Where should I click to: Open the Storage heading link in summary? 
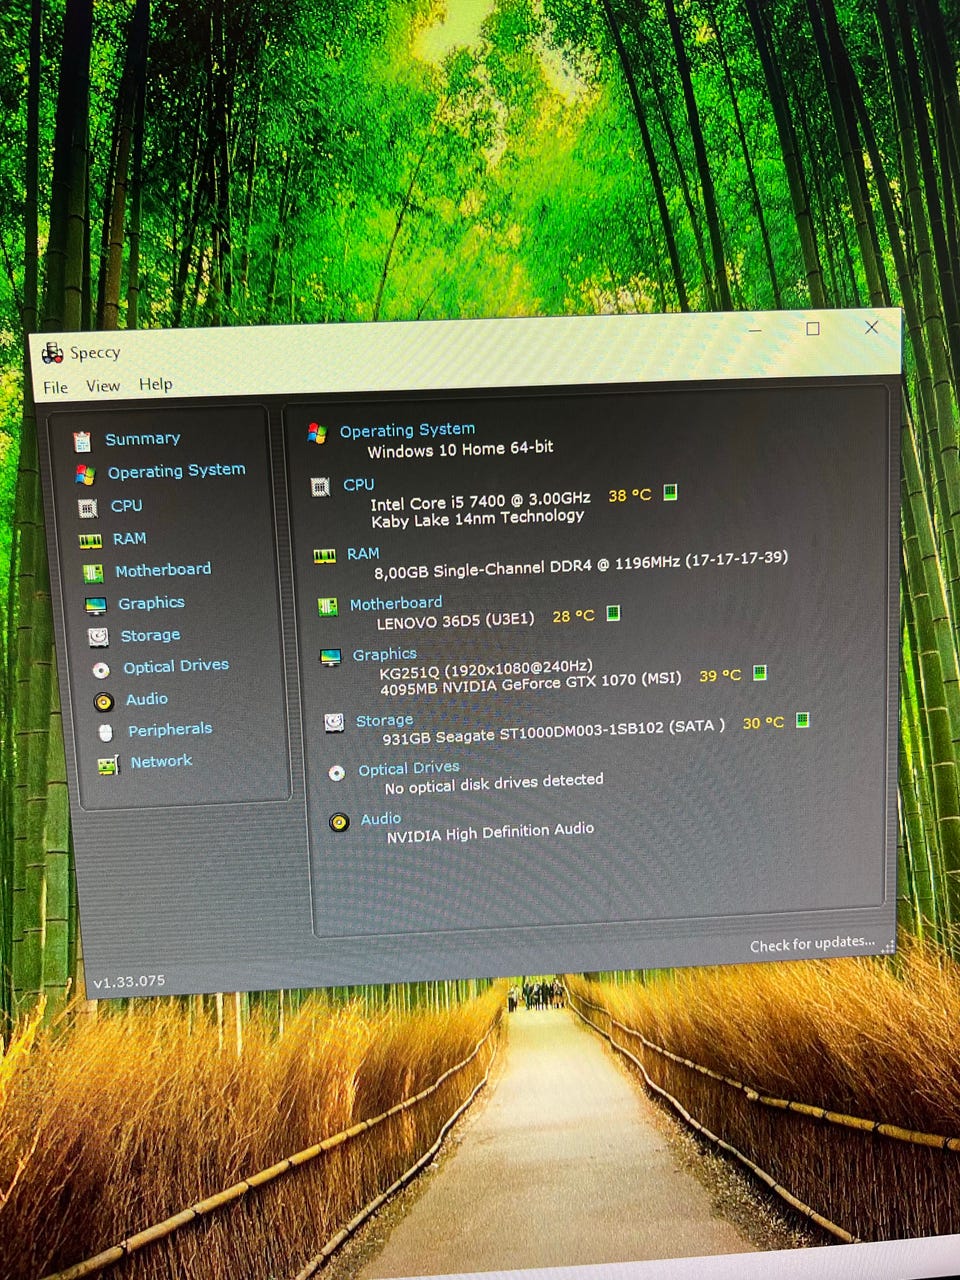[x=385, y=720]
